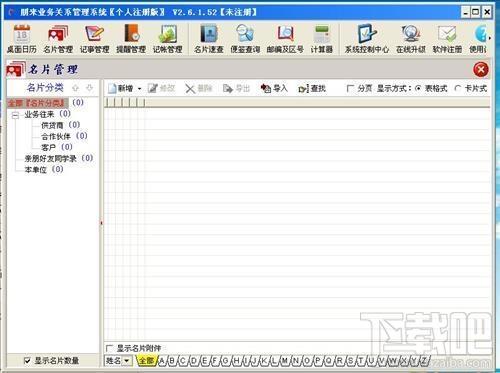
Task: Click the 修改 edit button
Action: 162,88
